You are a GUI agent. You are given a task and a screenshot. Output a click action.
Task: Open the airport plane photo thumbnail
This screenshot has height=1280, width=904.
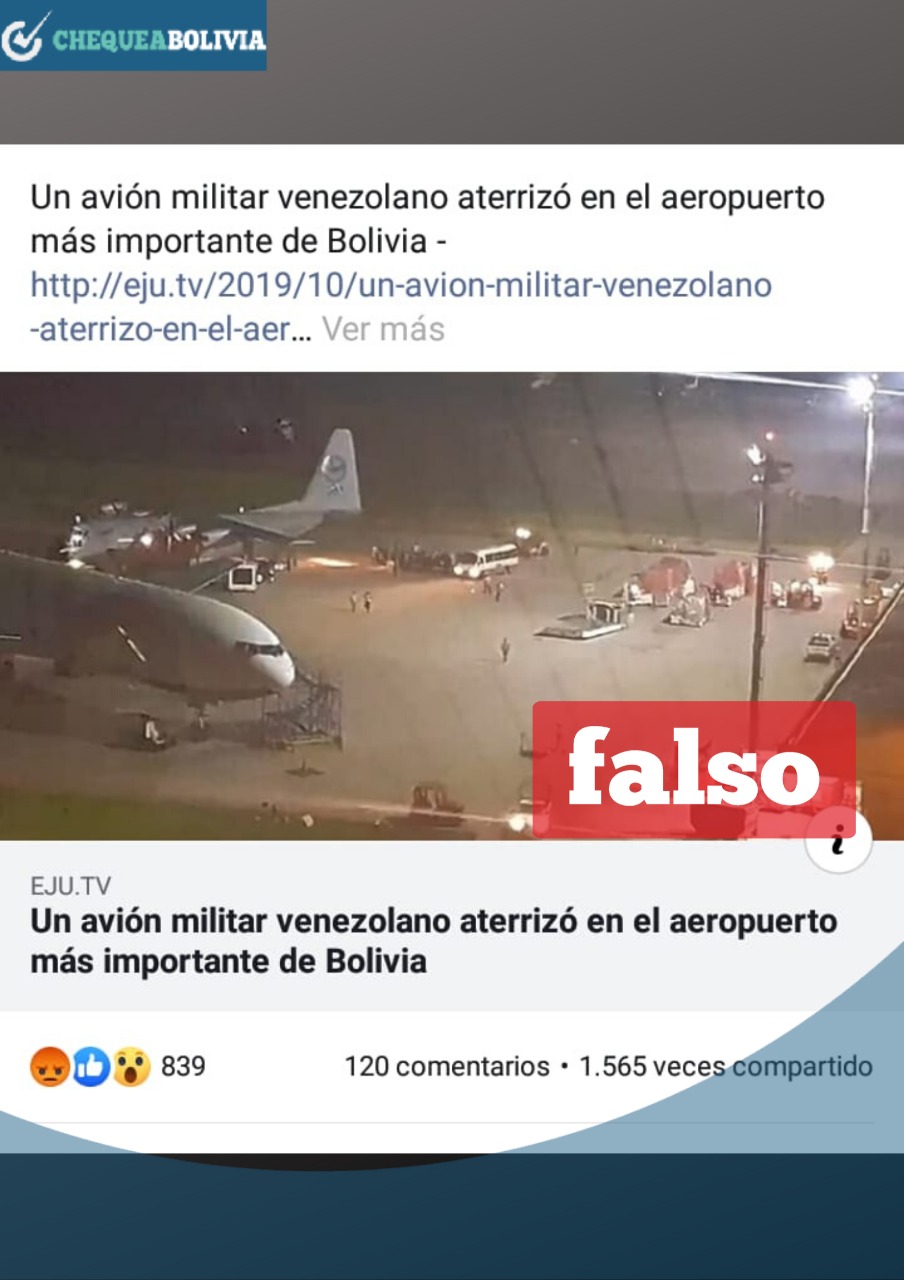[452, 606]
